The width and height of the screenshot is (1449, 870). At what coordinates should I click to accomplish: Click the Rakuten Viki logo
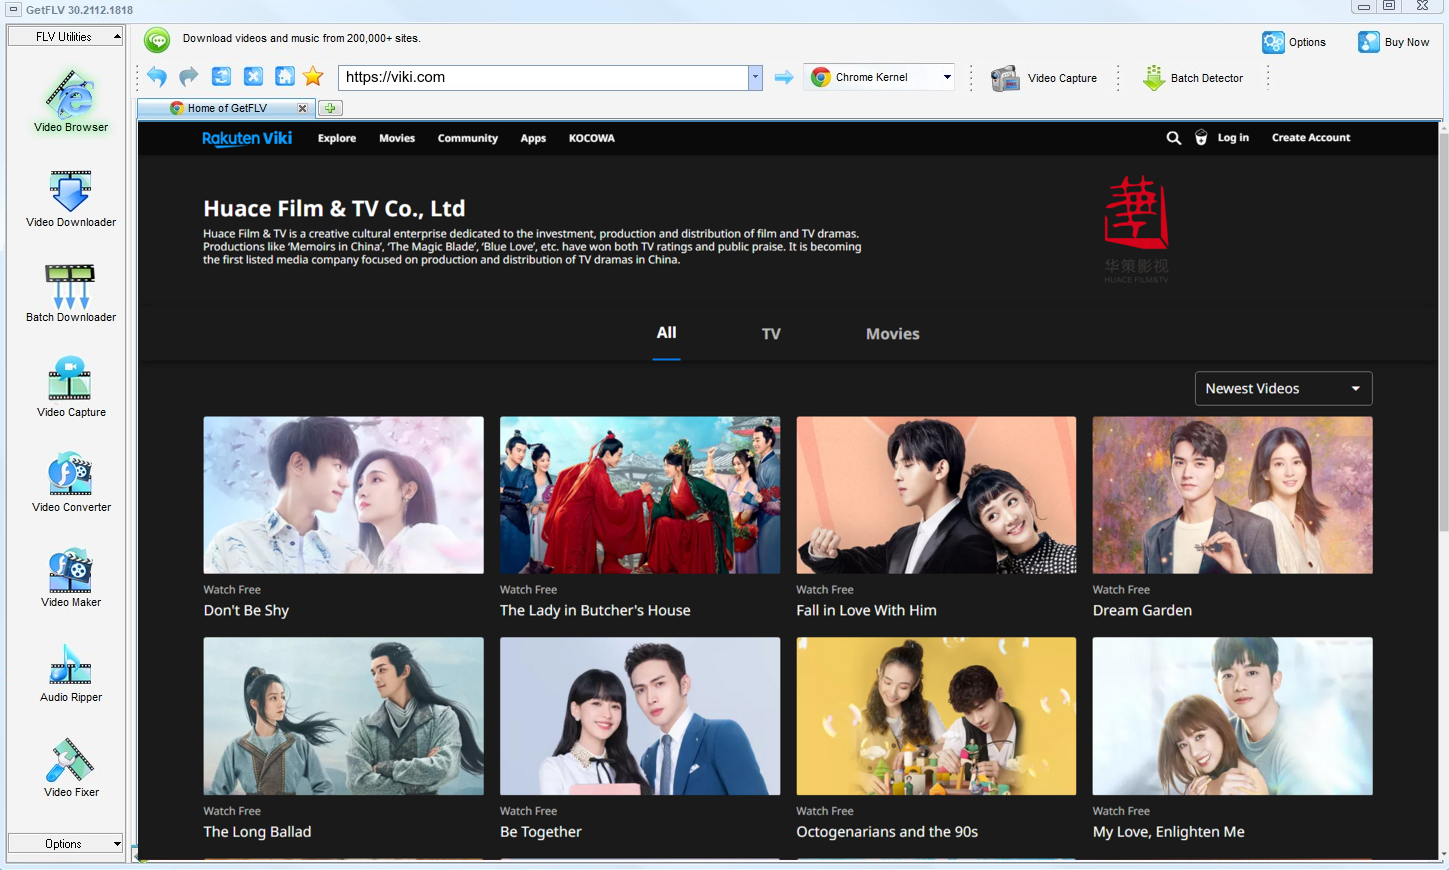(247, 138)
